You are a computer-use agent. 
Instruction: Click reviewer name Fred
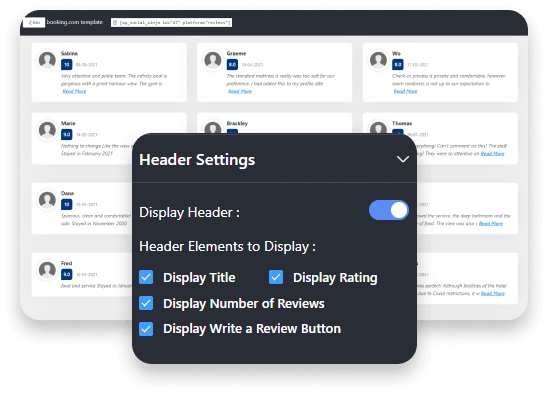[66, 263]
